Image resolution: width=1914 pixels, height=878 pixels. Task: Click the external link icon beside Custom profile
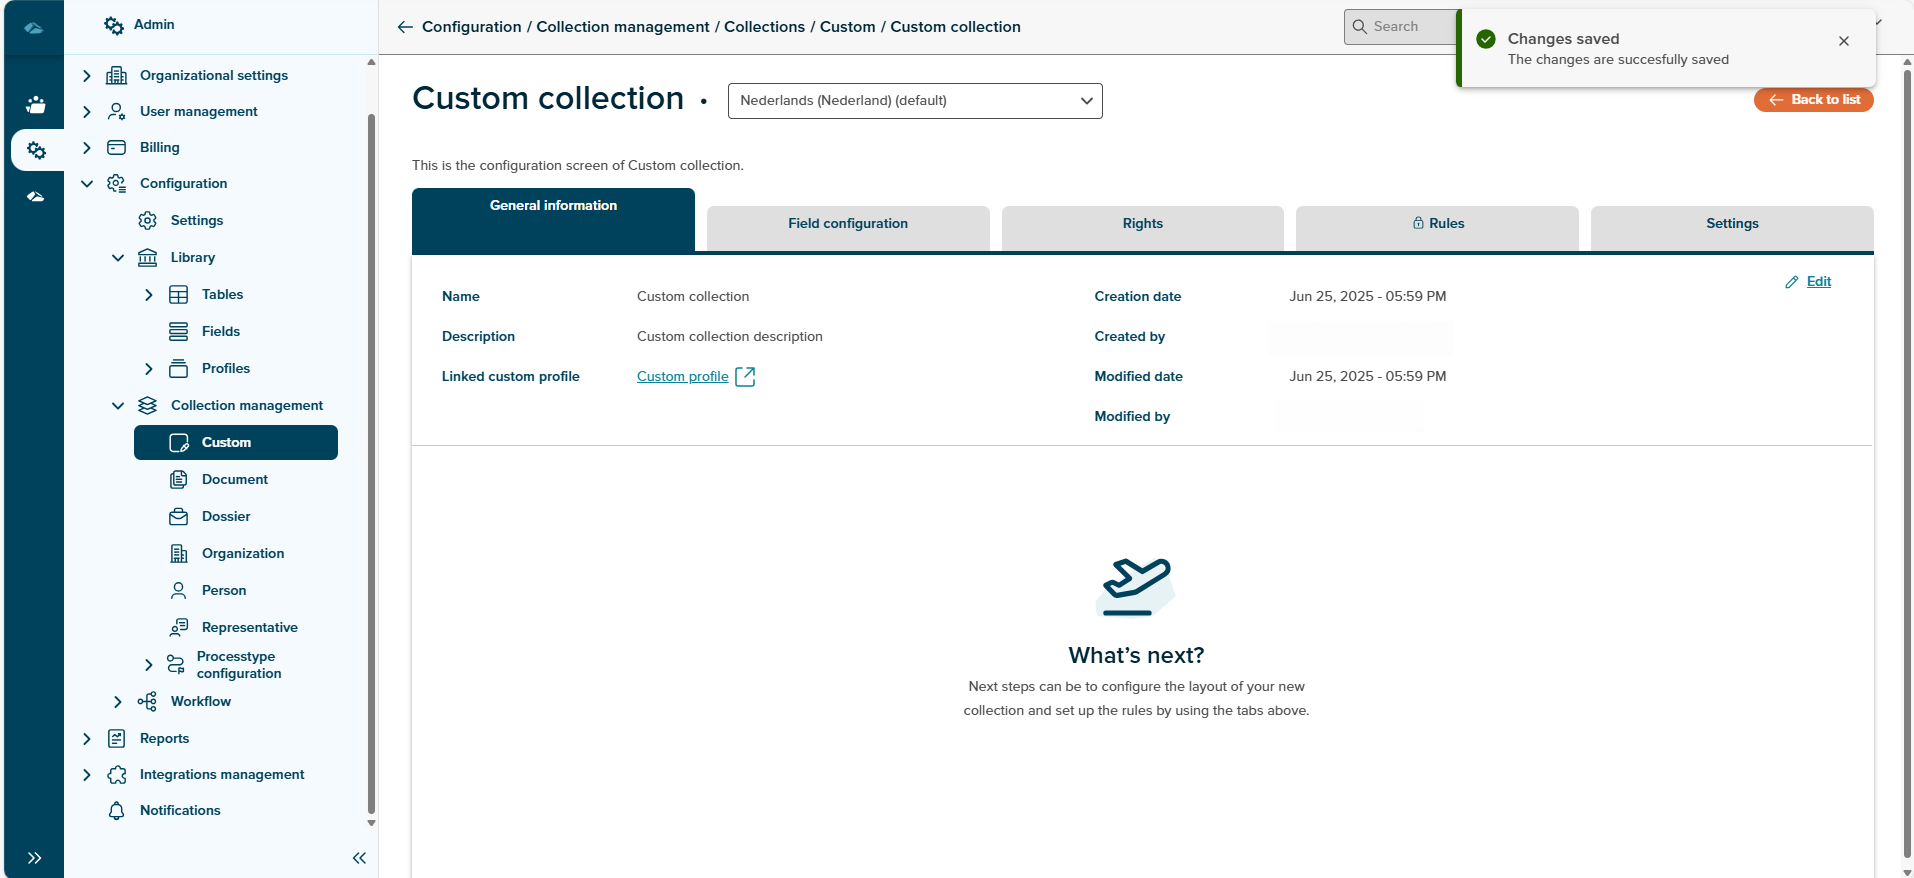(x=745, y=376)
